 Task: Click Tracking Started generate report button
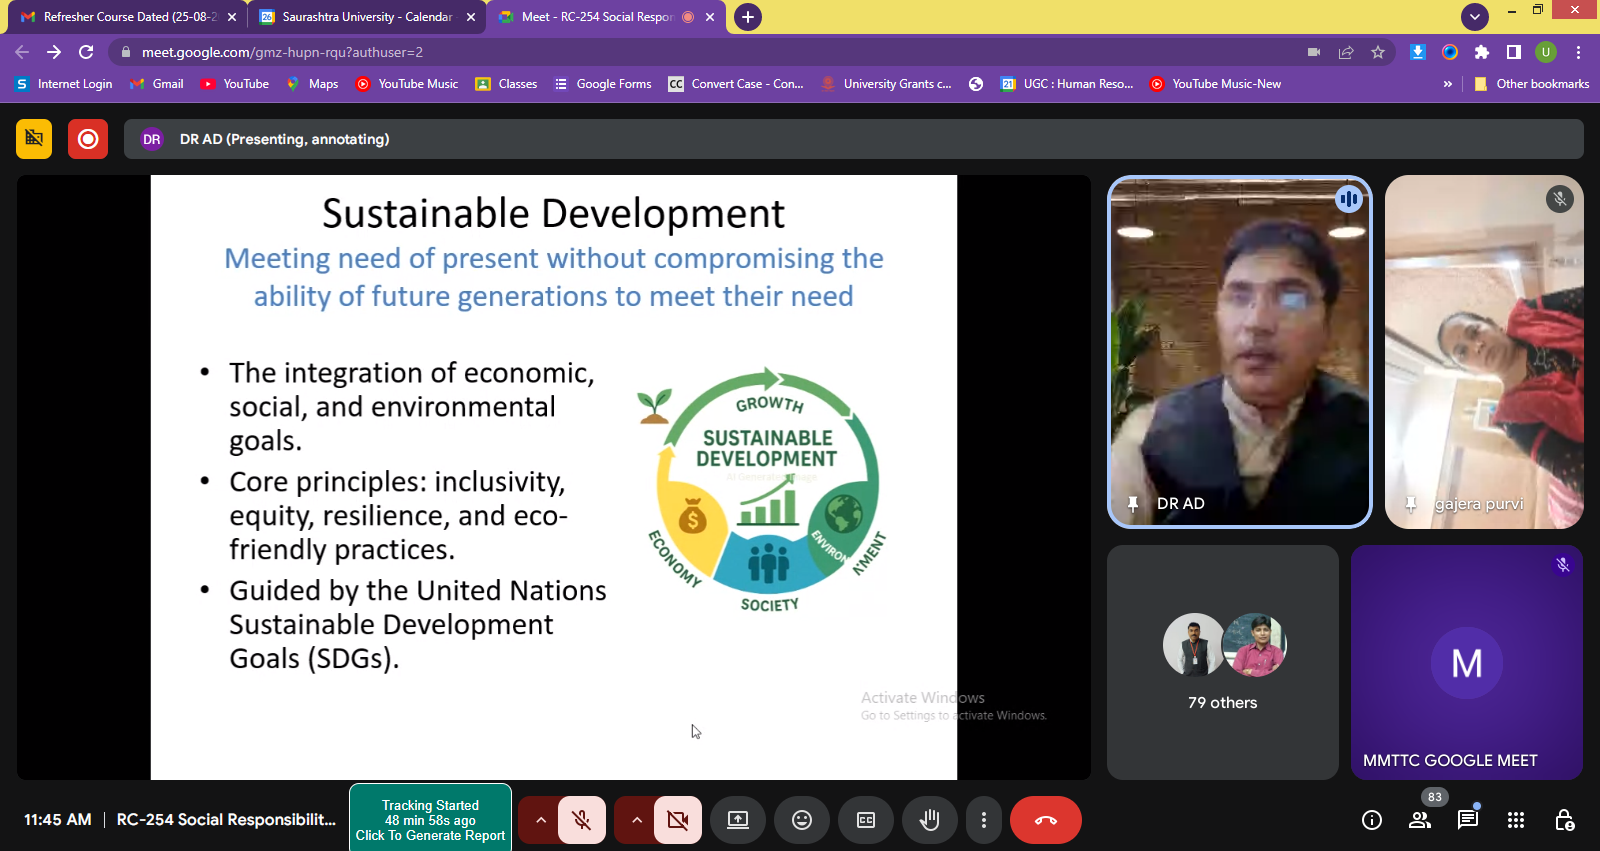point(430,820)
